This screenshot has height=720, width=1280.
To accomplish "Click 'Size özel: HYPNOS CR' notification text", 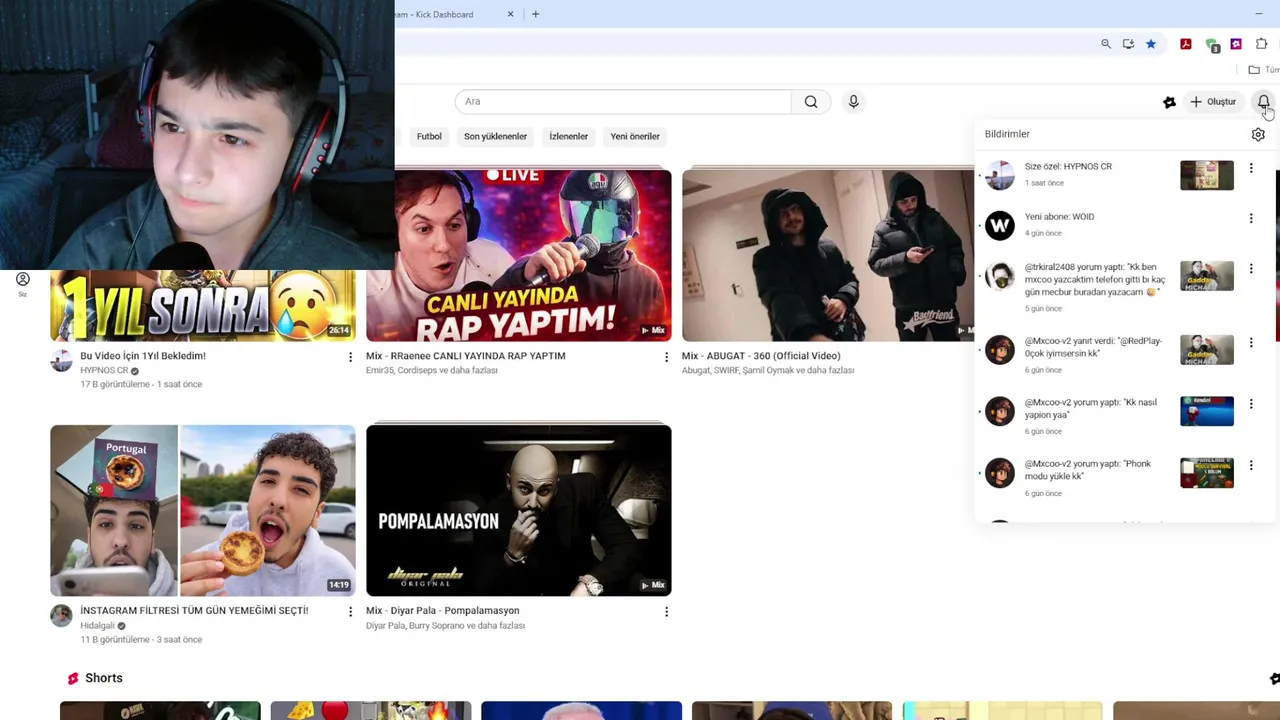I will [x=1068, y=166].
